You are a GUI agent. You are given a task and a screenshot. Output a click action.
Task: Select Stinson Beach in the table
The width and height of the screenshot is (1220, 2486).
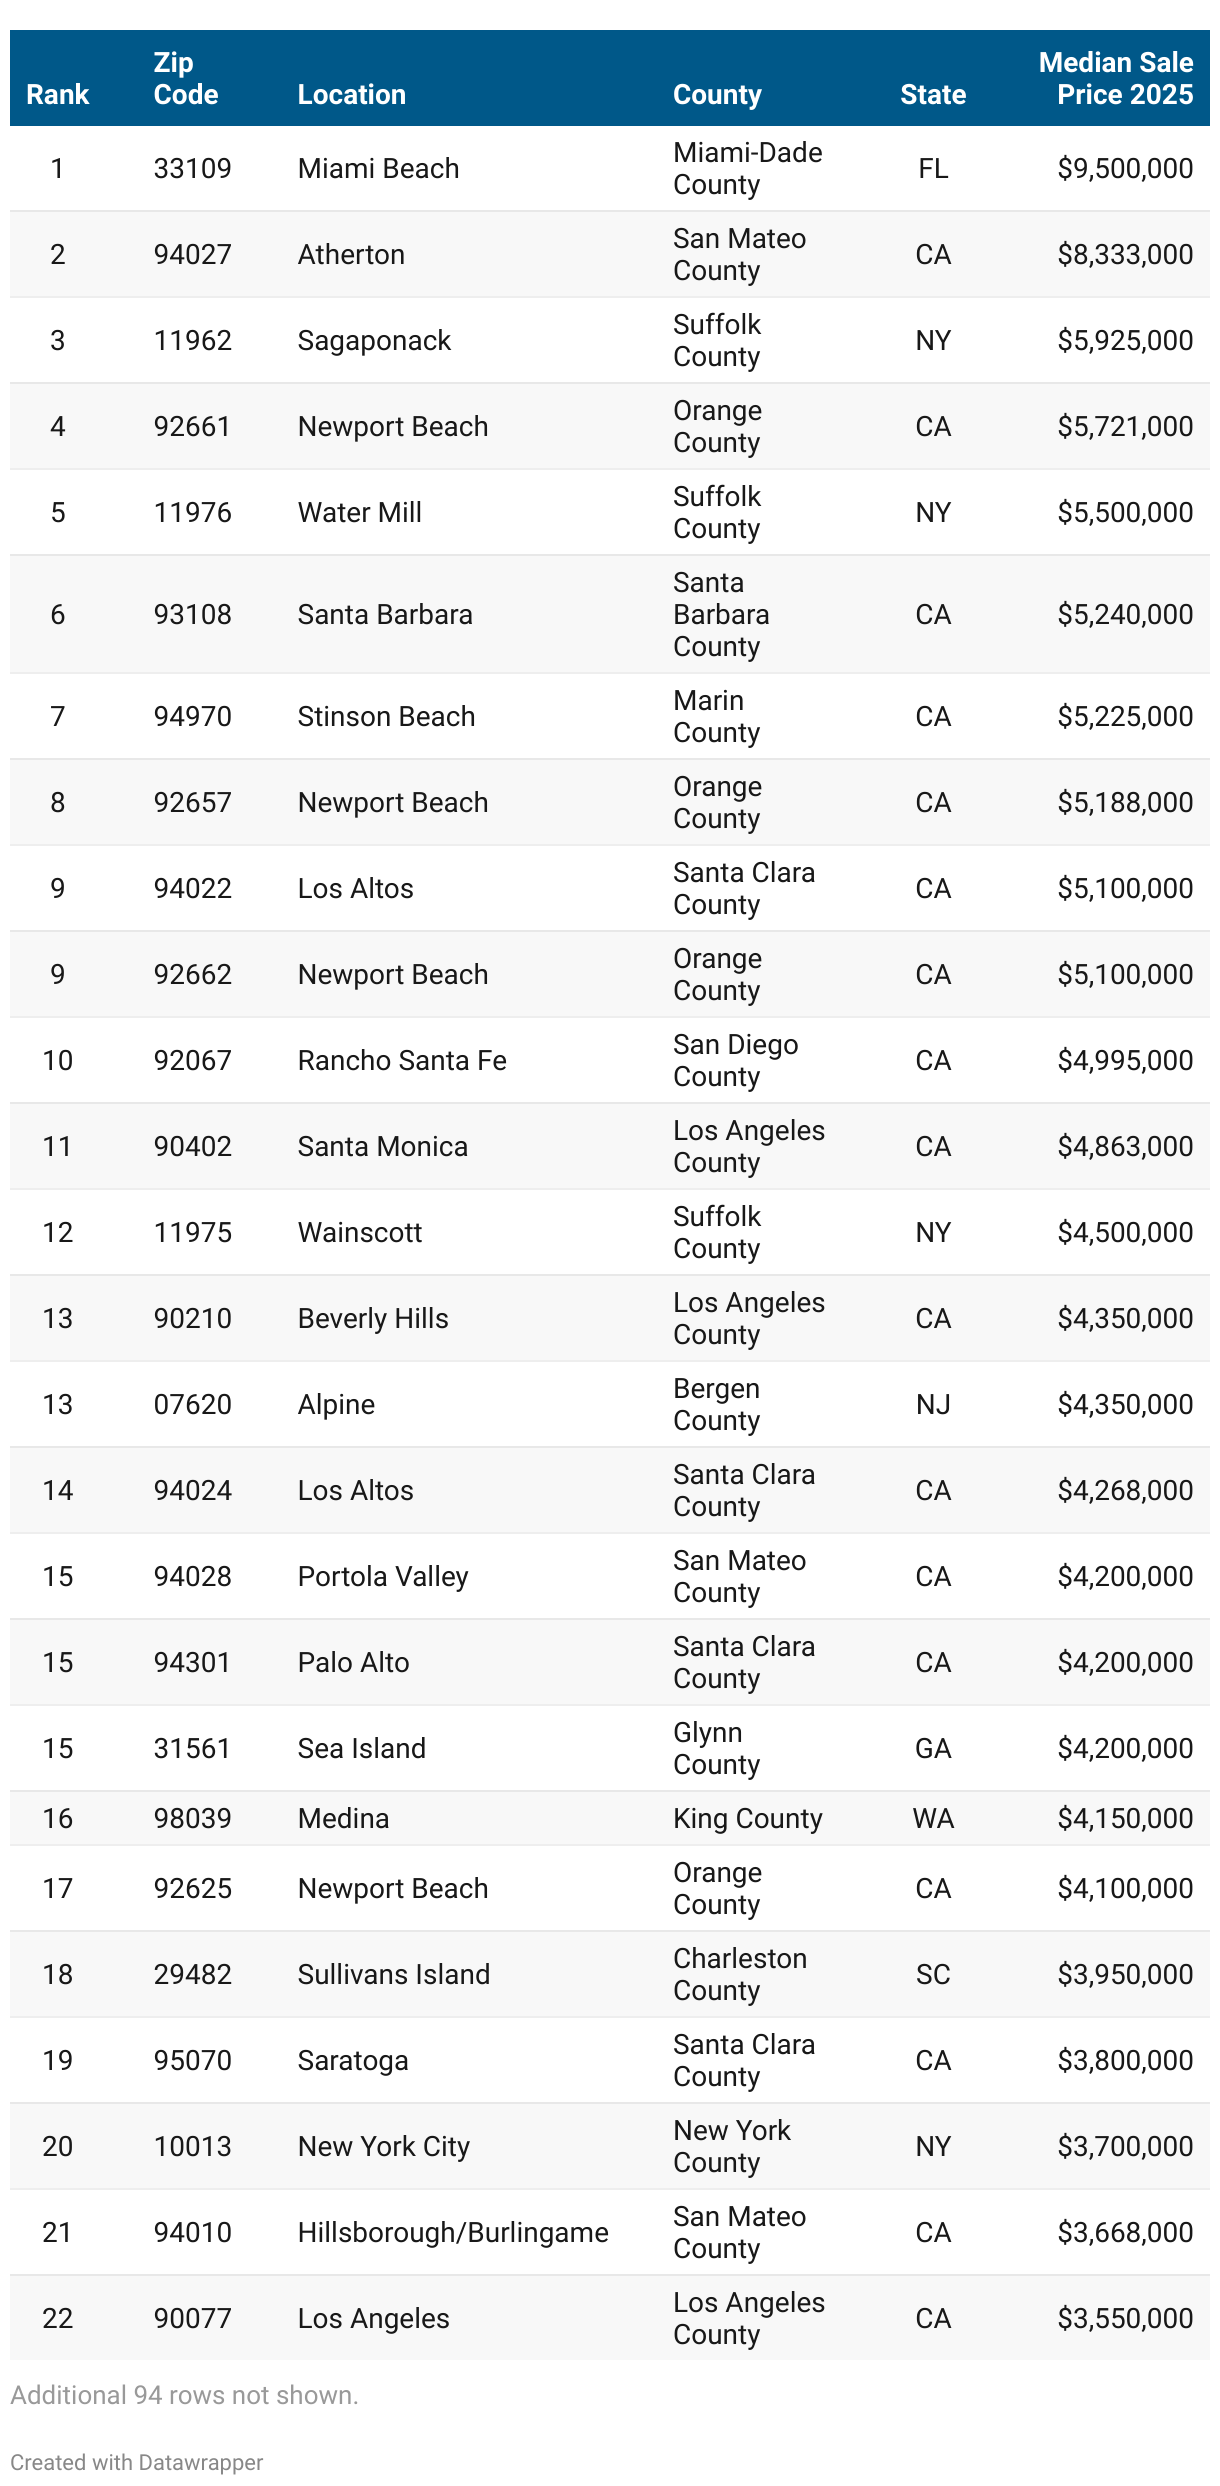click(x=386, y=716)
